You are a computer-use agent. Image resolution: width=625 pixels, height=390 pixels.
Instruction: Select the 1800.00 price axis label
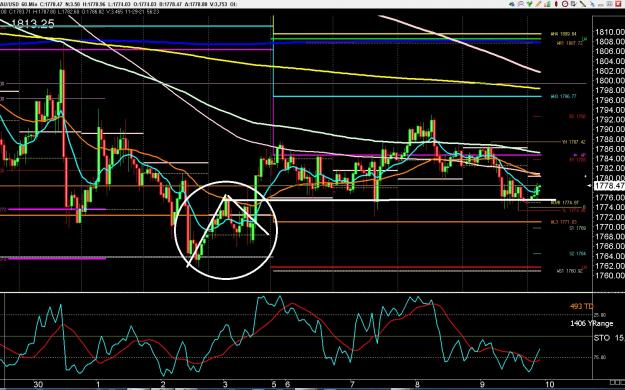tap(609, 81)
